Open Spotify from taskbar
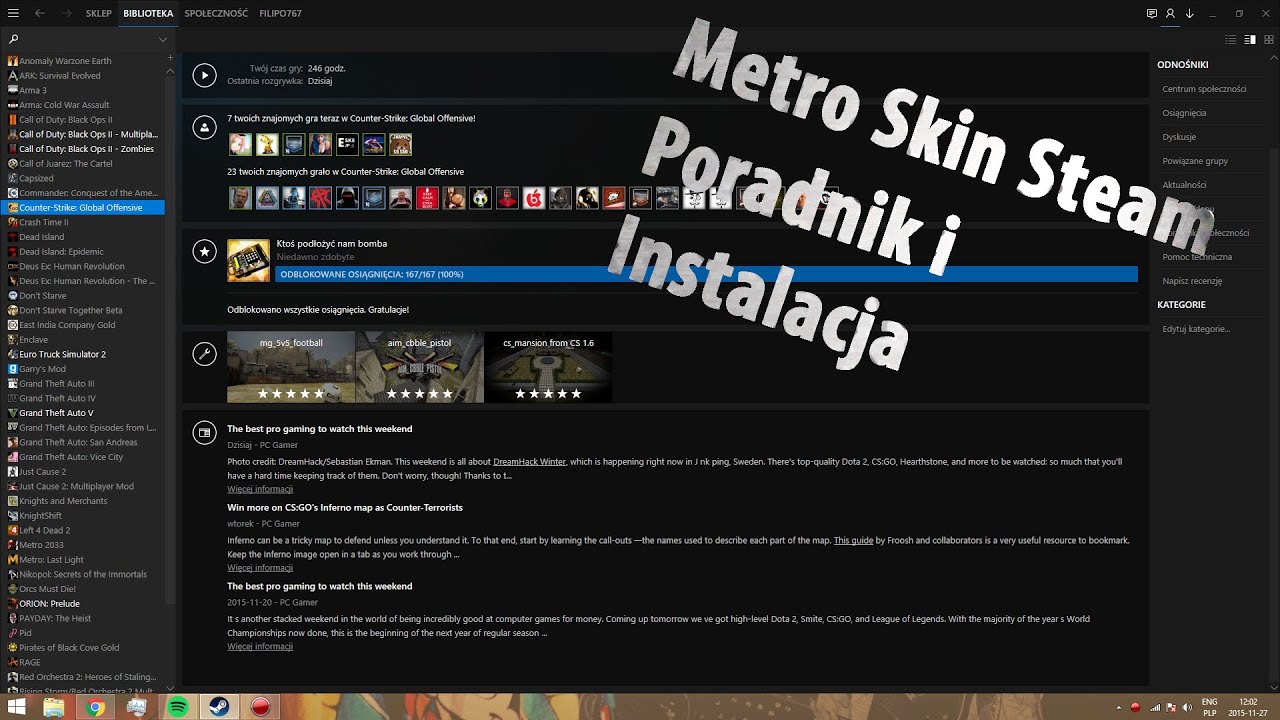1280x720 pixels. click(x=178, y=707)
